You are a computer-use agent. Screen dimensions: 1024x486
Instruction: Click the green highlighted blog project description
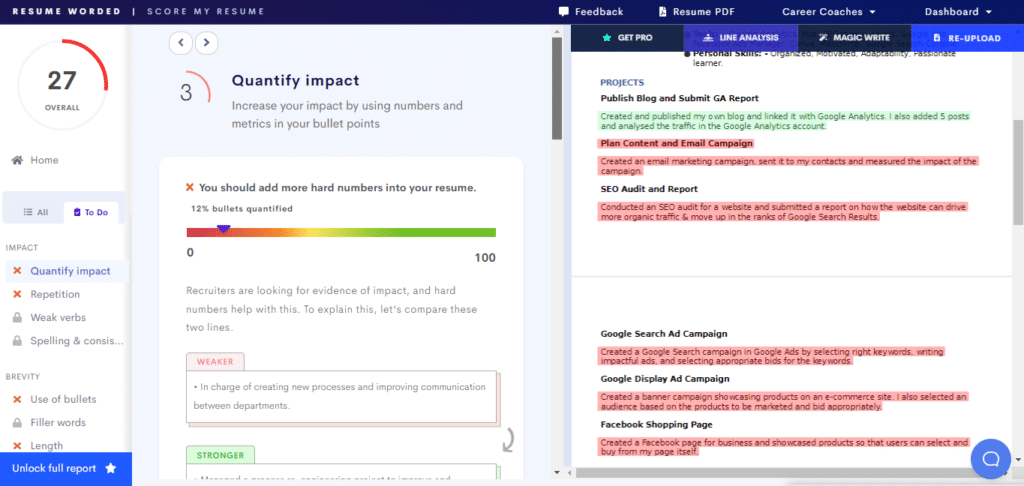784,121
